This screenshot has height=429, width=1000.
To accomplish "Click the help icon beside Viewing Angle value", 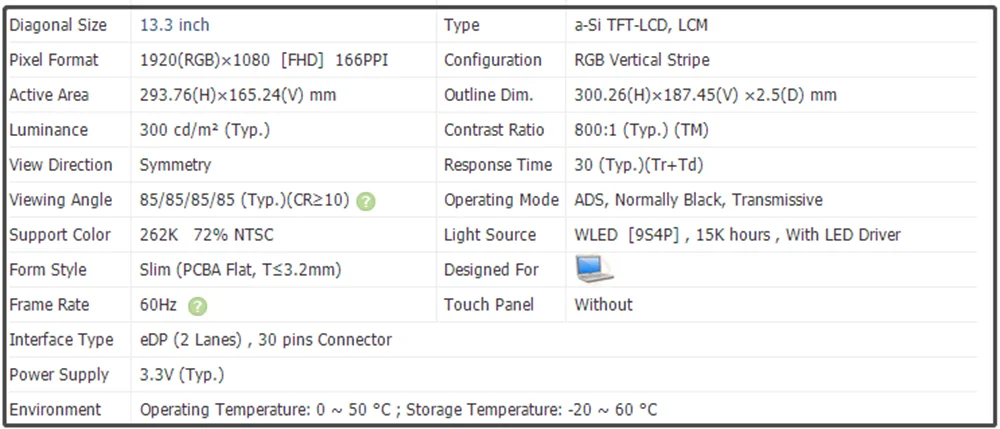I will (366, 201).
